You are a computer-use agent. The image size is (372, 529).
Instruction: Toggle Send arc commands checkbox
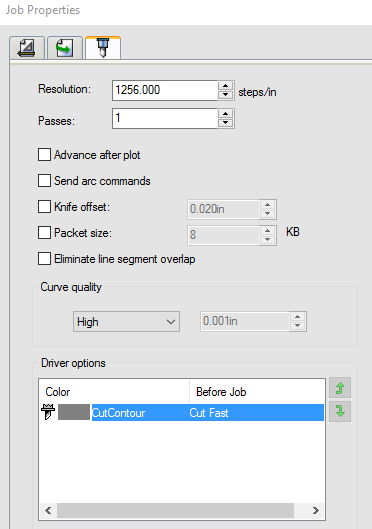tap(45, 180)
